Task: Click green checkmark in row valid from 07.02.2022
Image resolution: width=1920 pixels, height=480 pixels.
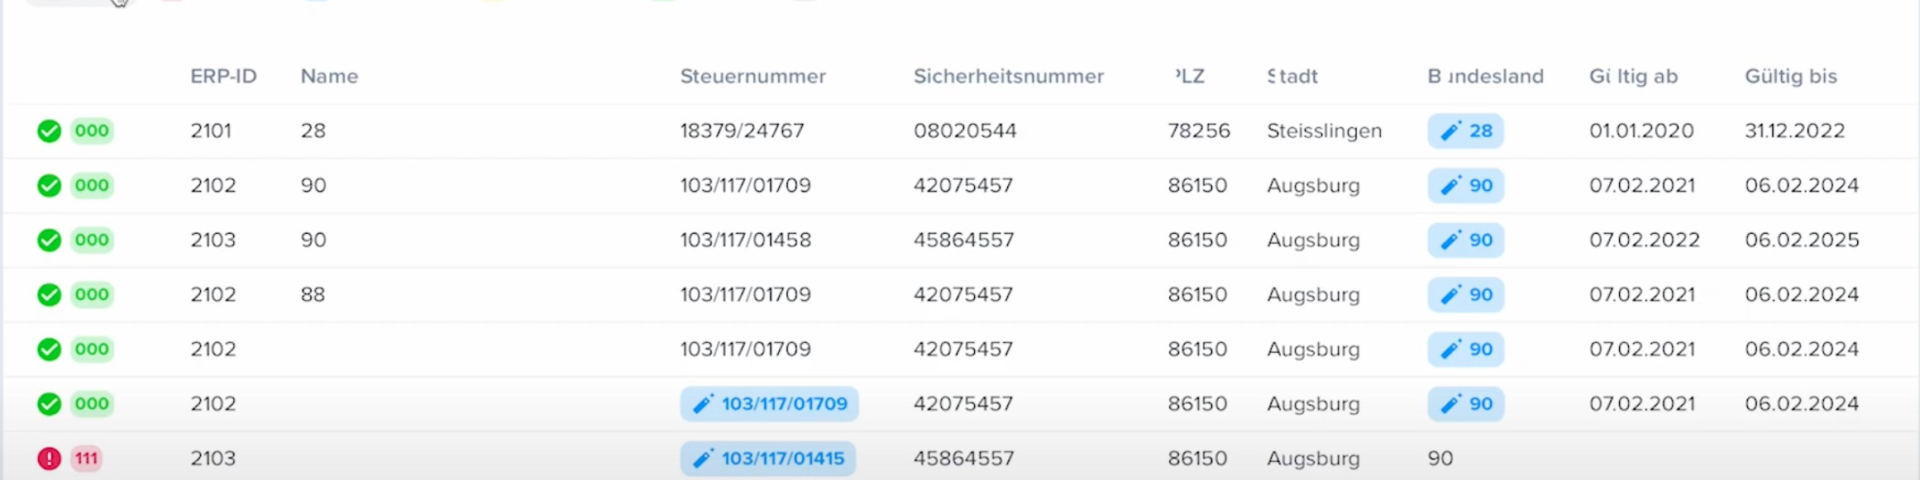Action: coord(49,240)
